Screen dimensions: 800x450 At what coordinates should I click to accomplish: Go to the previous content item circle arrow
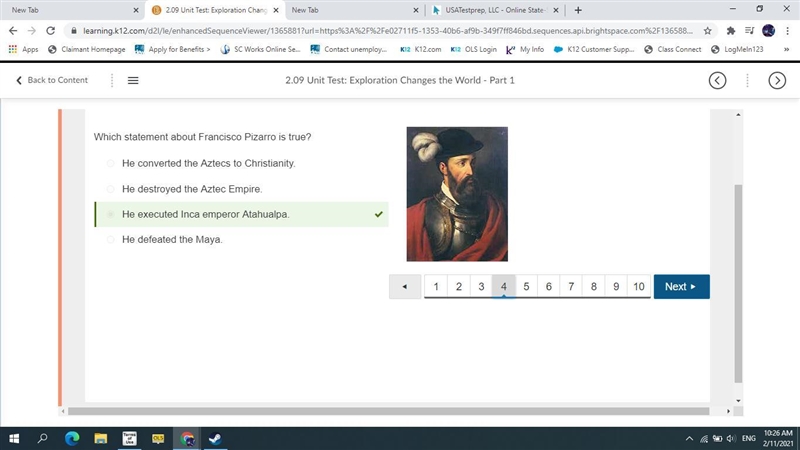(x=717, y=80)
